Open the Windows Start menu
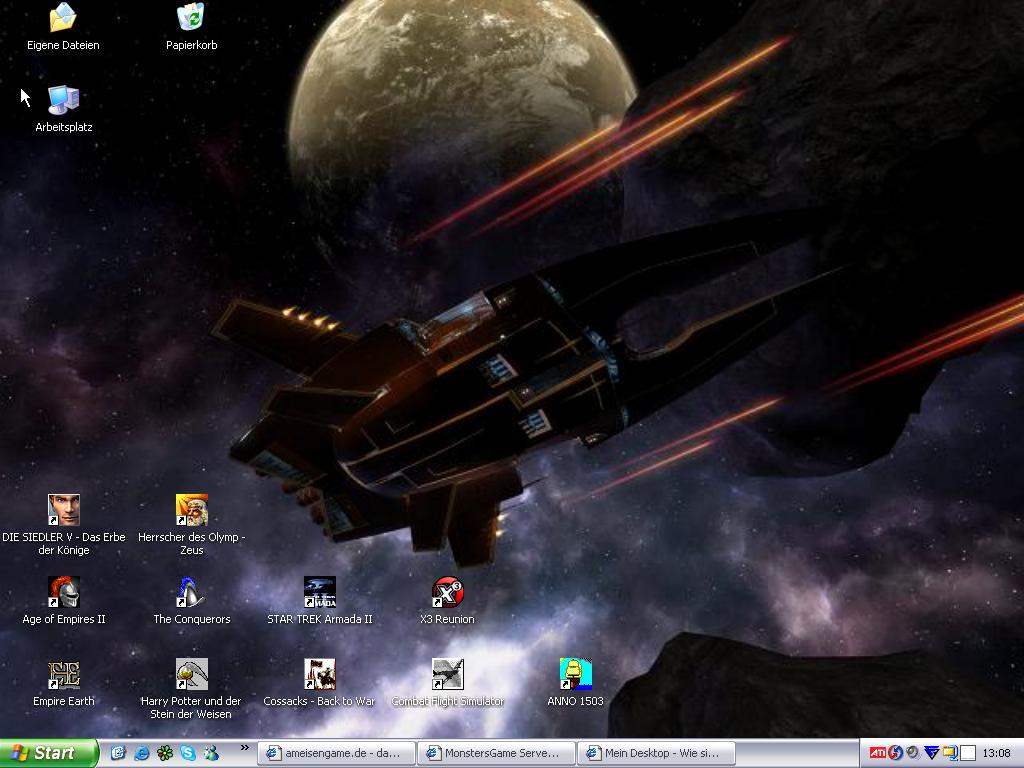Screen dimensions: 1024x768 coord(48,753)
